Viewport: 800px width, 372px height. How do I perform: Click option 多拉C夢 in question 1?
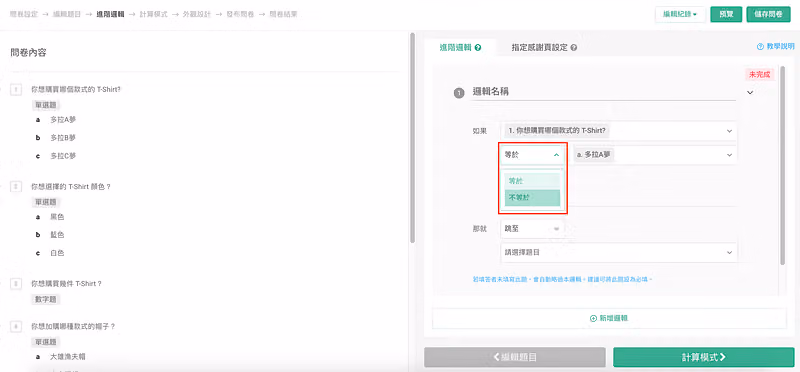pos(63,156)
